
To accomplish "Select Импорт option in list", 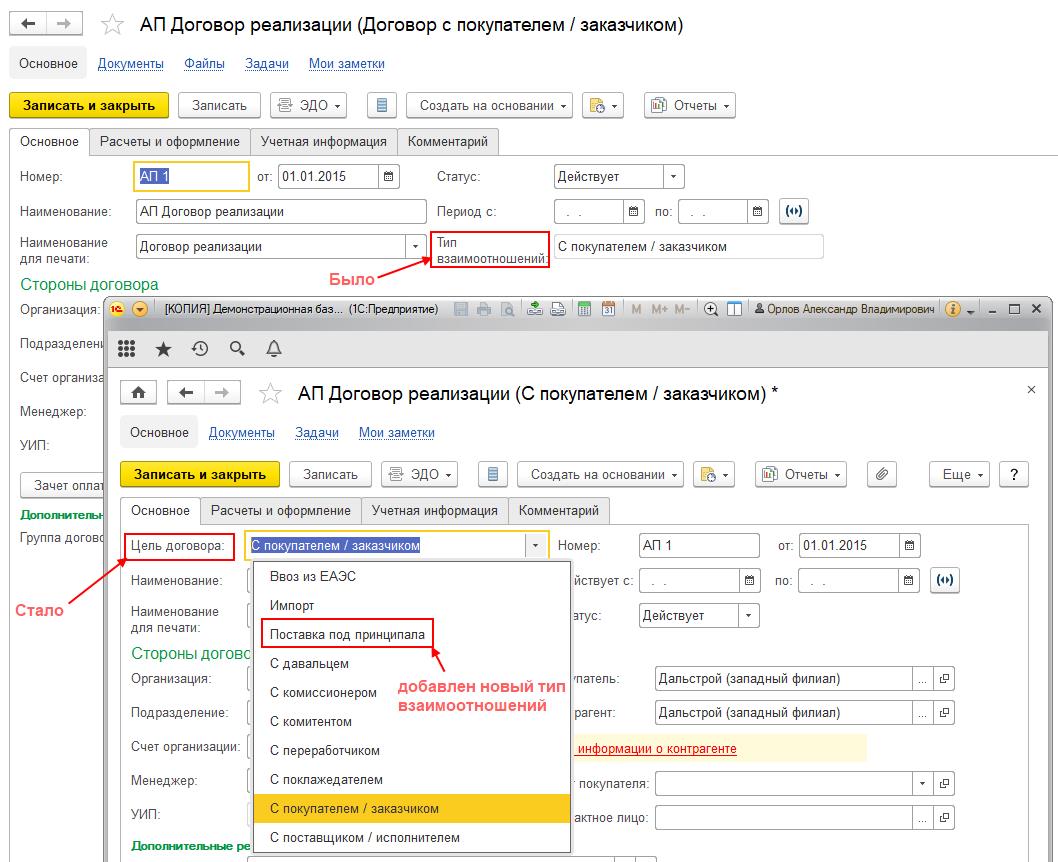I will coord(412,605).
